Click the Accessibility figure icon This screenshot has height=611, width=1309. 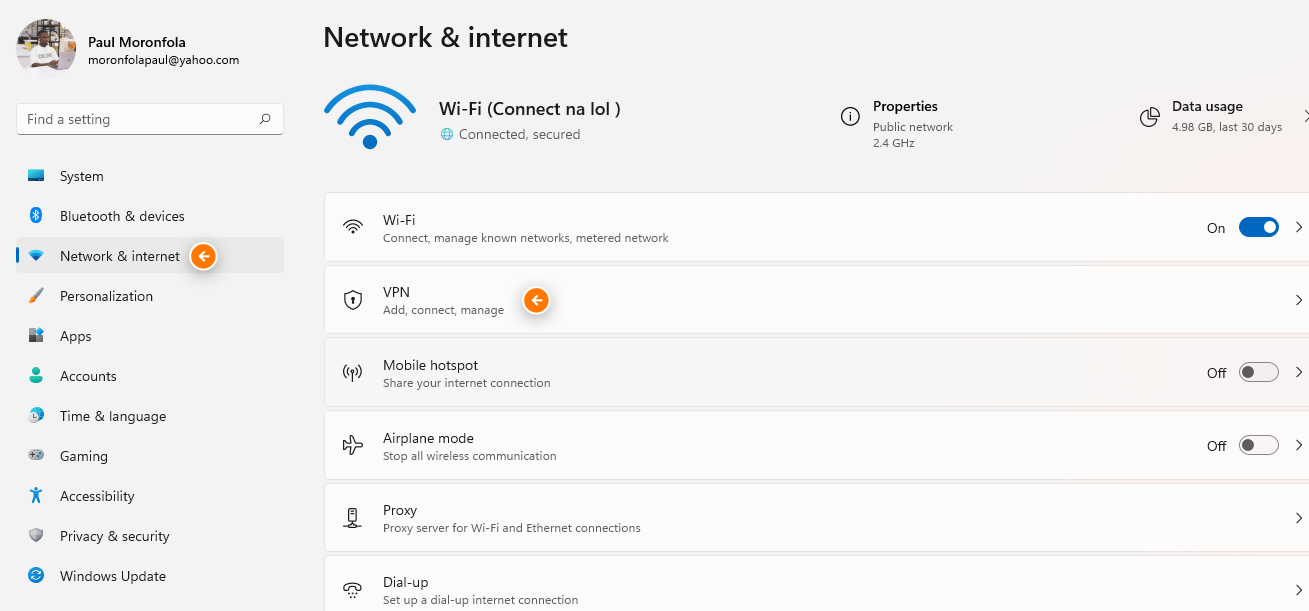pyautogui.click(x=36, y=496)
